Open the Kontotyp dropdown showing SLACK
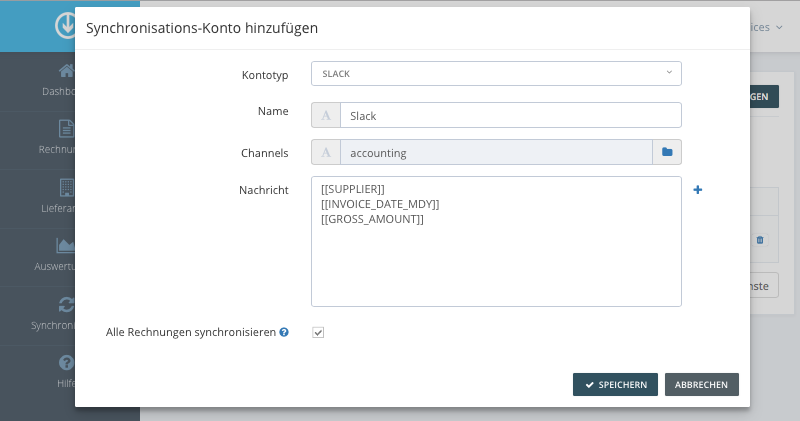The image size is (800, 421). [x=496, y=73]
